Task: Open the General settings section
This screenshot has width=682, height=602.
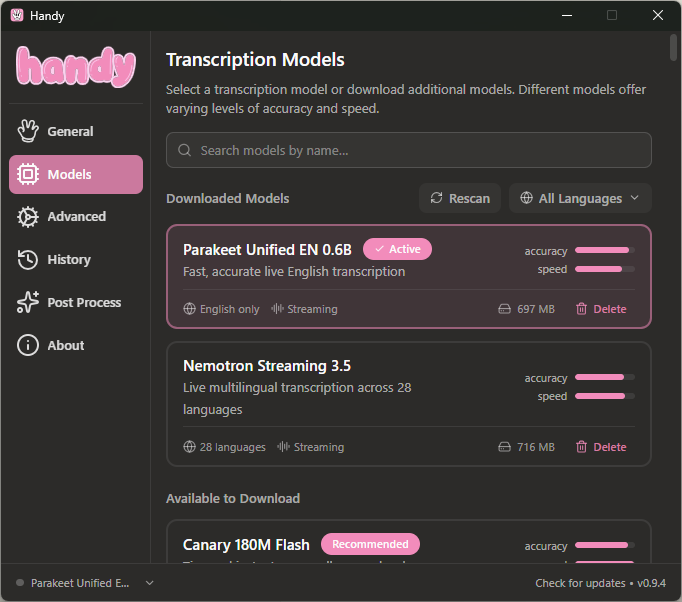Action: coord(76,131)
